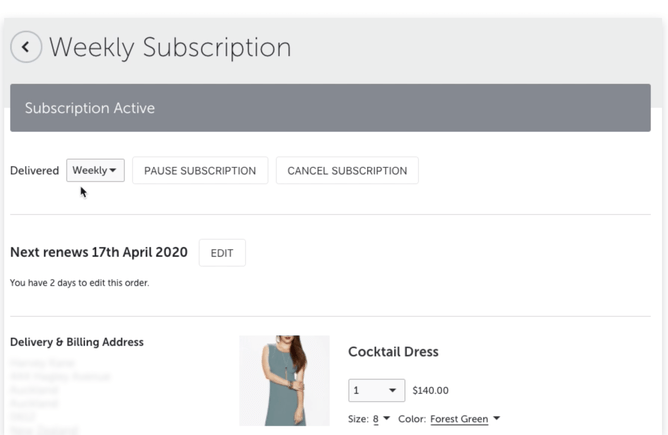Open the Weekly delivery frequency dropdown
This screenshot has height=435, width=668.
[x=95, y=171]
